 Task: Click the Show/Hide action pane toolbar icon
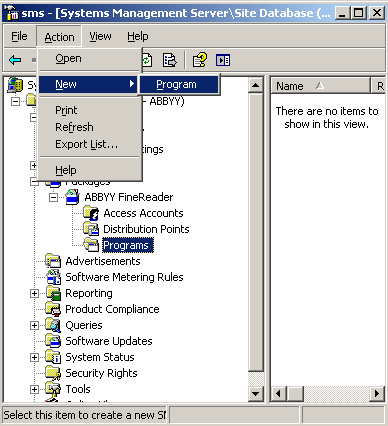pos(223,60)
